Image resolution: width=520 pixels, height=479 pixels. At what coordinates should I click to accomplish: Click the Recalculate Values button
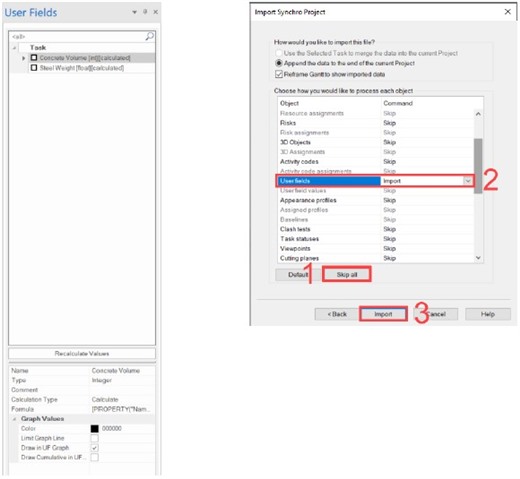point(82,353)
